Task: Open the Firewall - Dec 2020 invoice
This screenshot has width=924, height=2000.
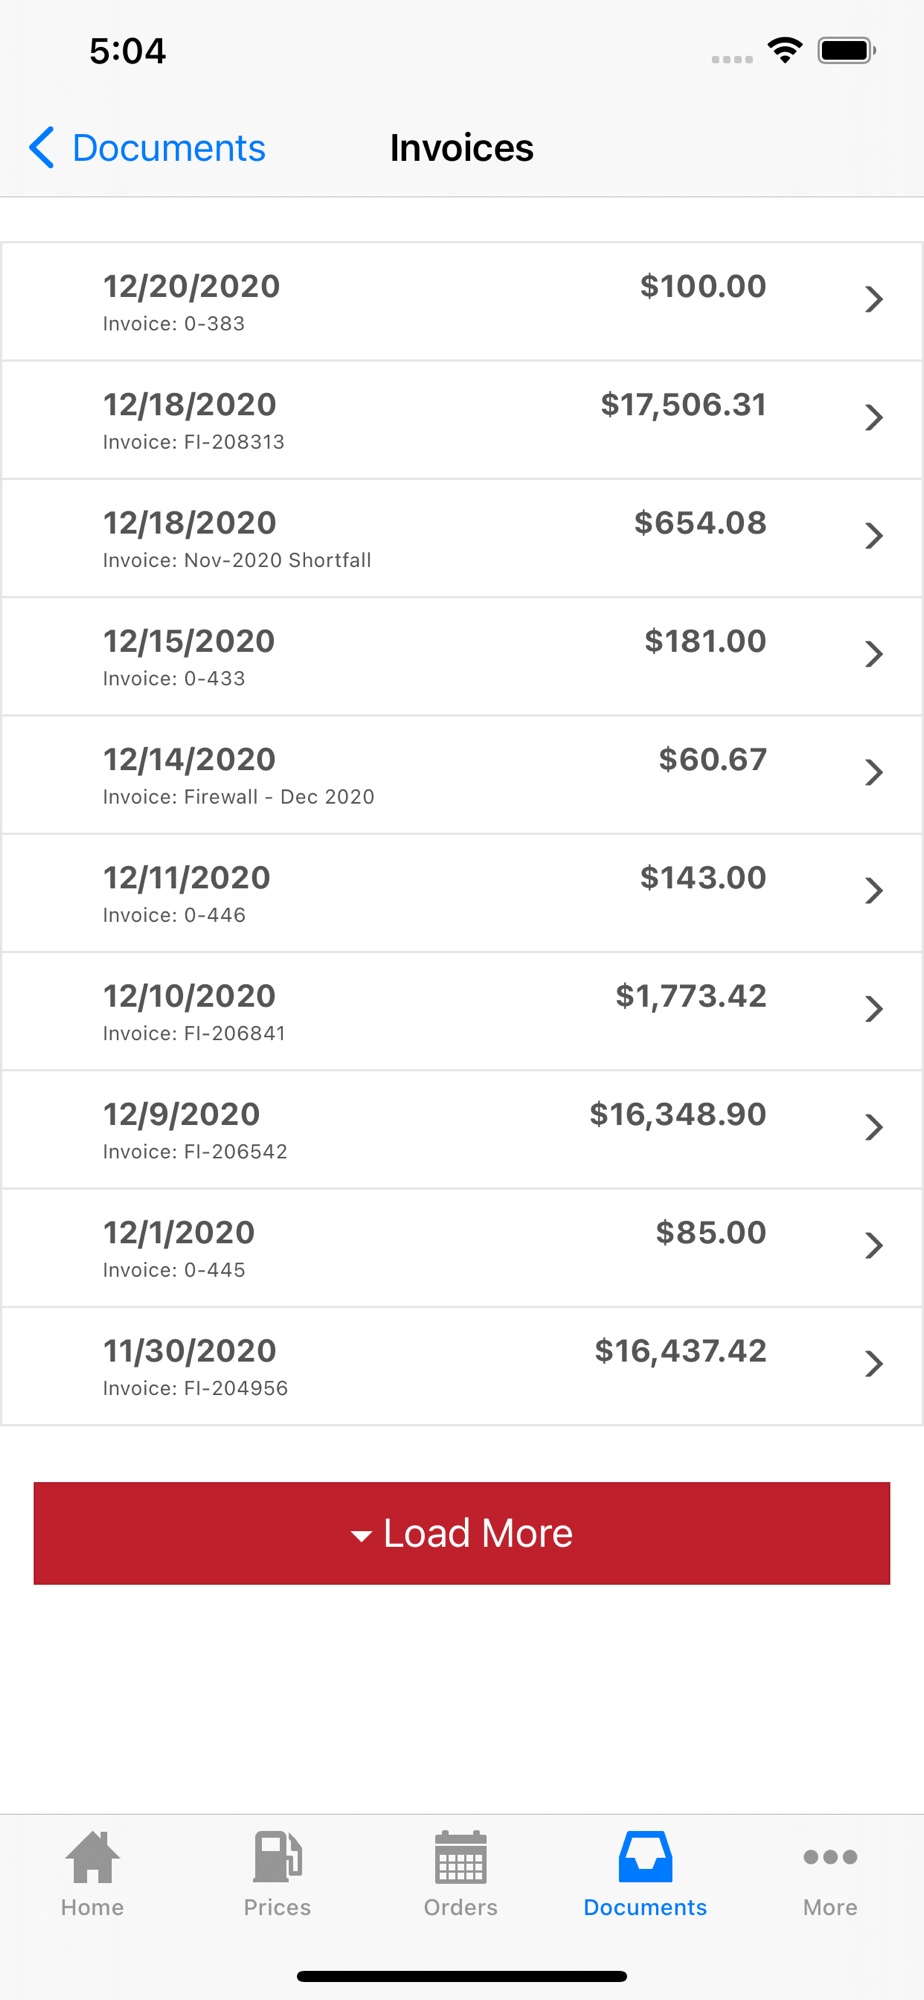Action: 462,774
